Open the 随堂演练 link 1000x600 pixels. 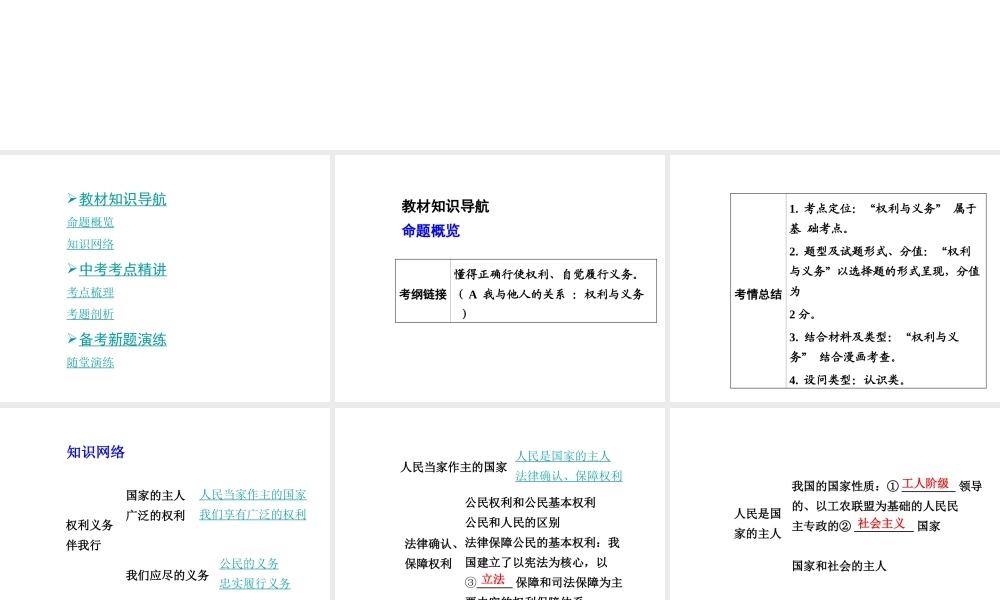(90, 362)
